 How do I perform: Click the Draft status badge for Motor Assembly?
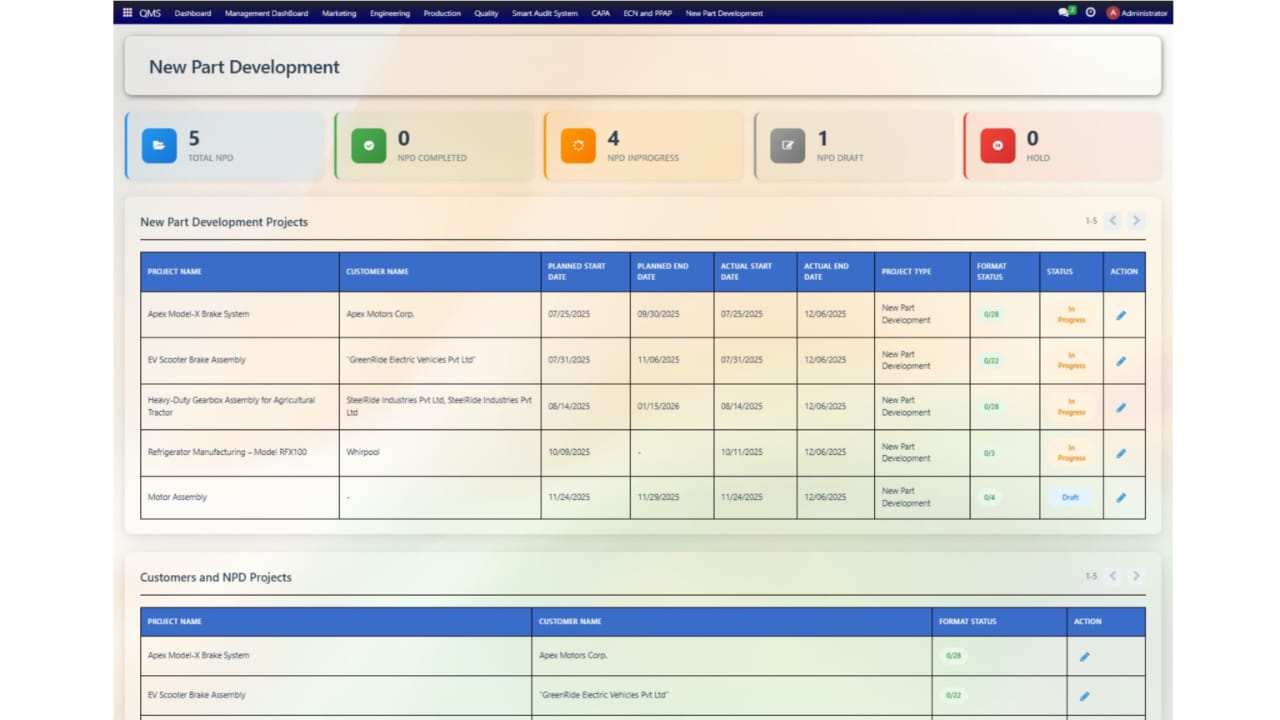click(1070, 497)
